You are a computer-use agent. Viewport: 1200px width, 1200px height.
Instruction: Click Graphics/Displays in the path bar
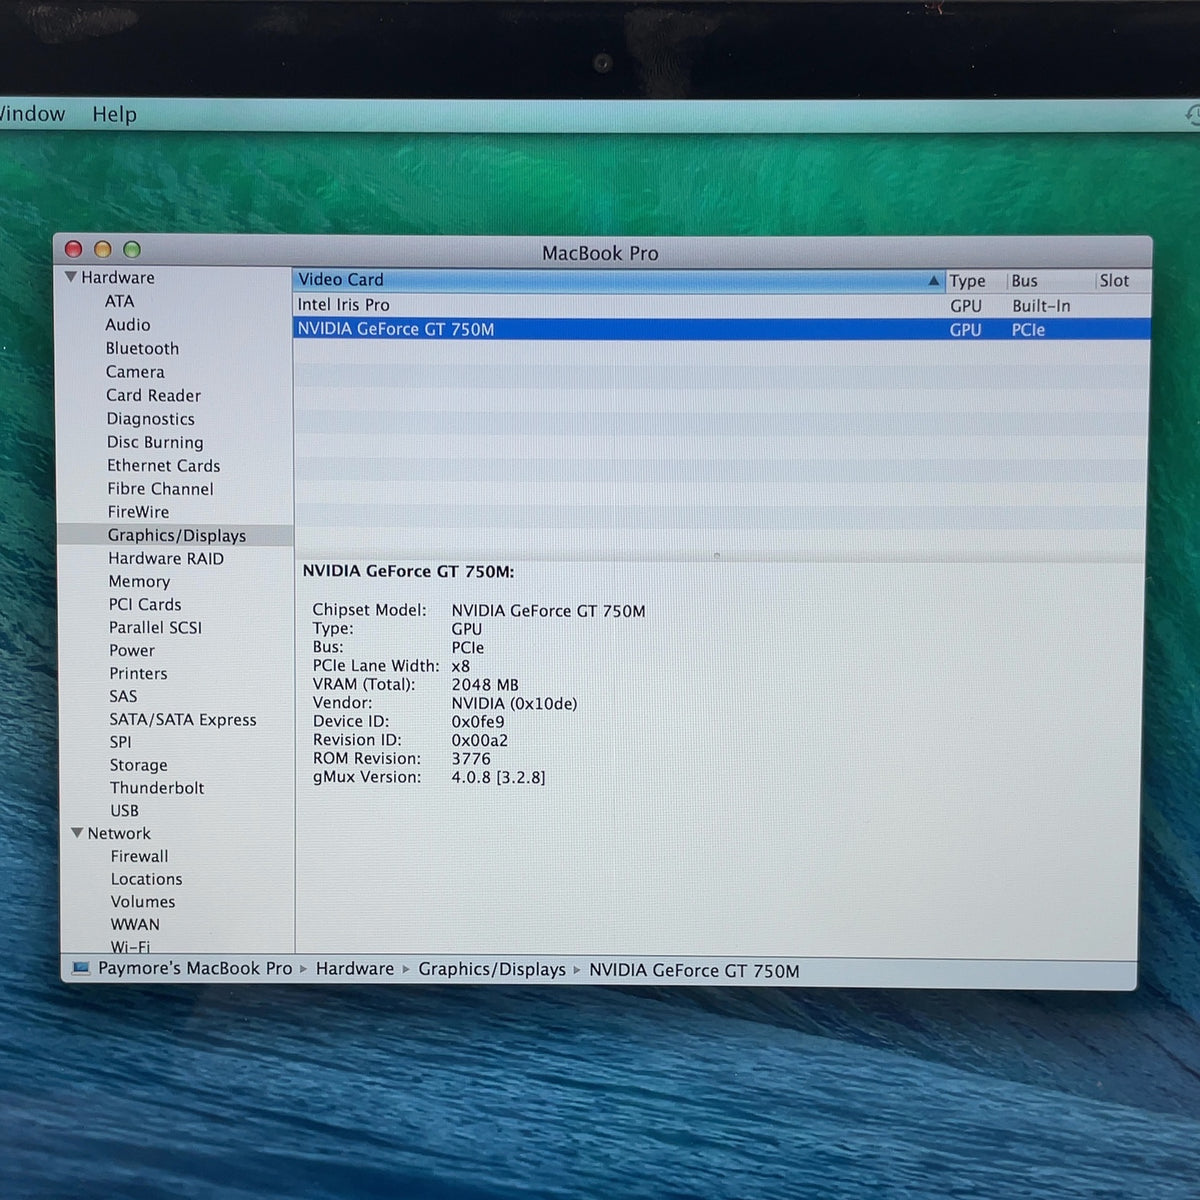[492, 969]
